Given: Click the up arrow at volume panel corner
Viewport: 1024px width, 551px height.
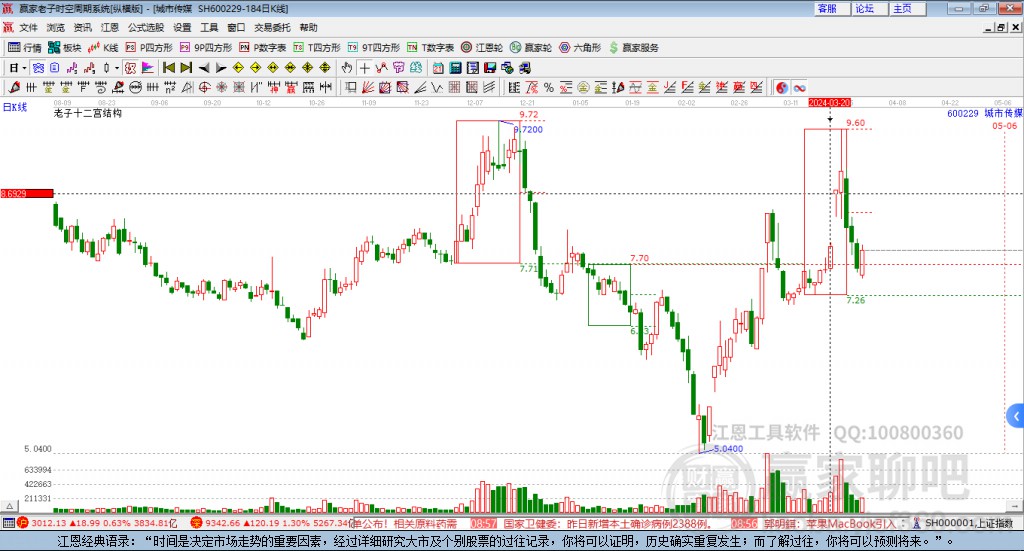Looking at the screenshot, I should [x=9, y=506].
